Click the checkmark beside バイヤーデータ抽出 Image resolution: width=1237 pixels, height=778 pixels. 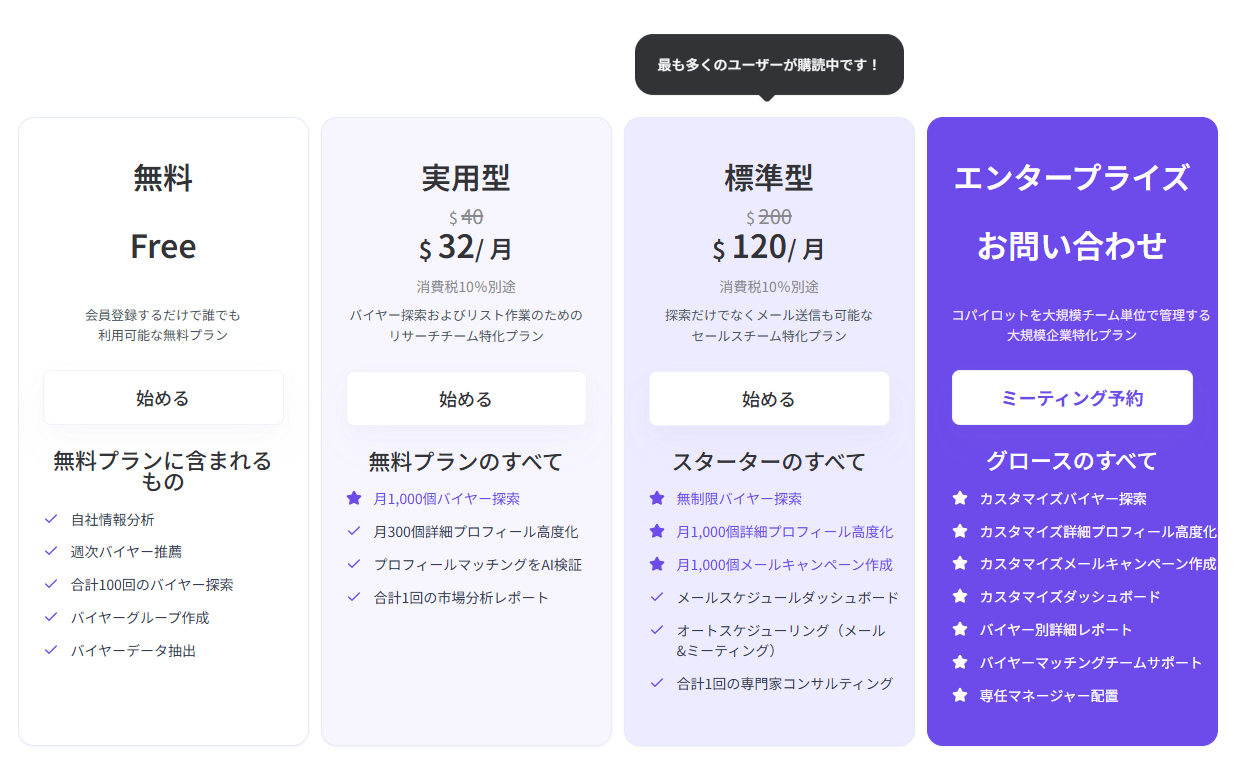click(x=51, y=650)
